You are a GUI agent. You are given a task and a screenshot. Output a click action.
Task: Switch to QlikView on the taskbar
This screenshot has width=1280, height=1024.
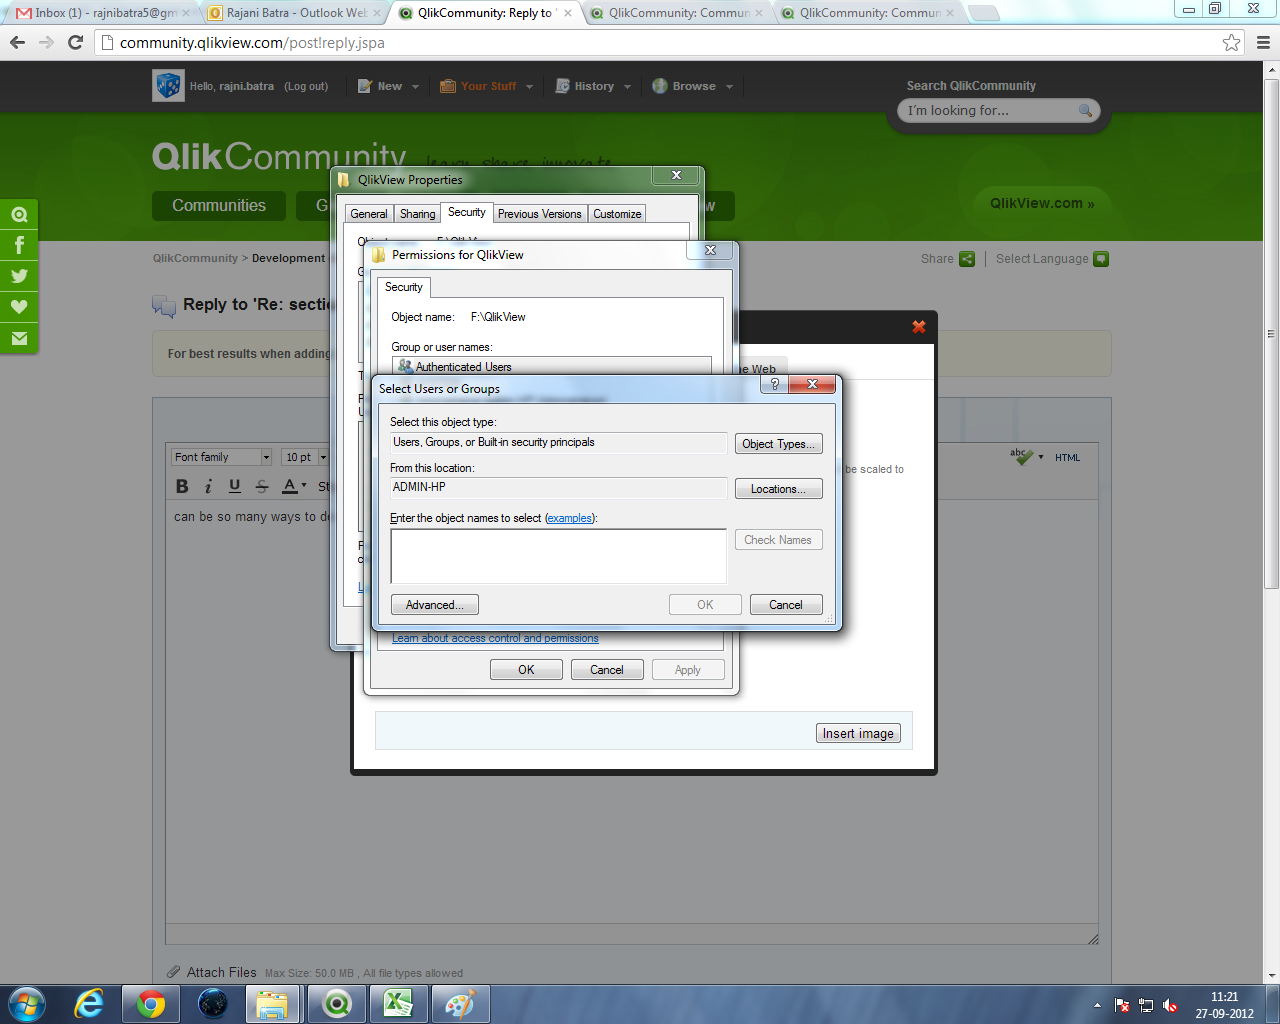pos(336,1003)
